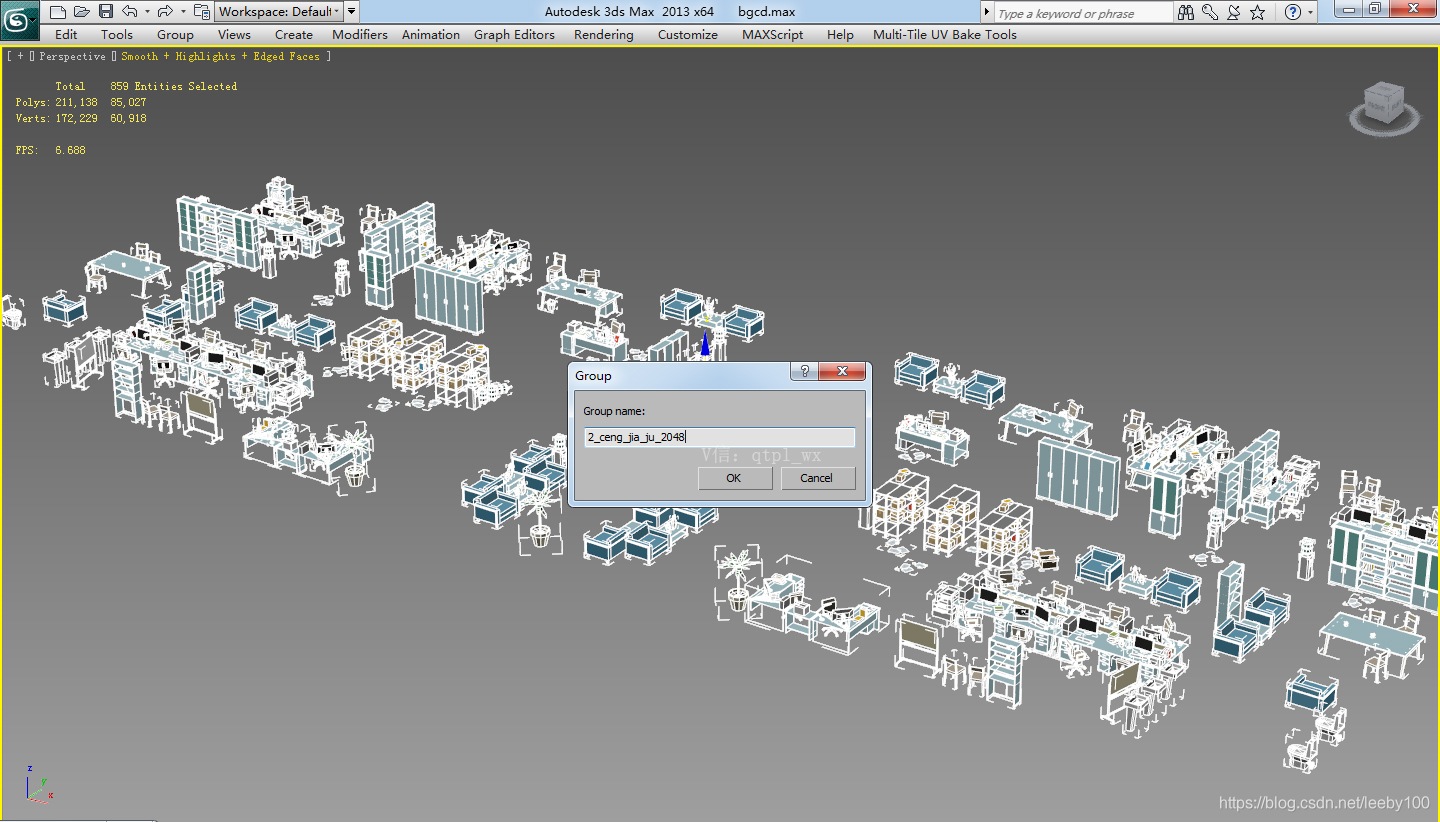Image resolution: width=1440 pixels, height=822 pixels.
Task: Expand the InfoCenter search arrow
Action: pyautogui.click(x=987, y=13)
